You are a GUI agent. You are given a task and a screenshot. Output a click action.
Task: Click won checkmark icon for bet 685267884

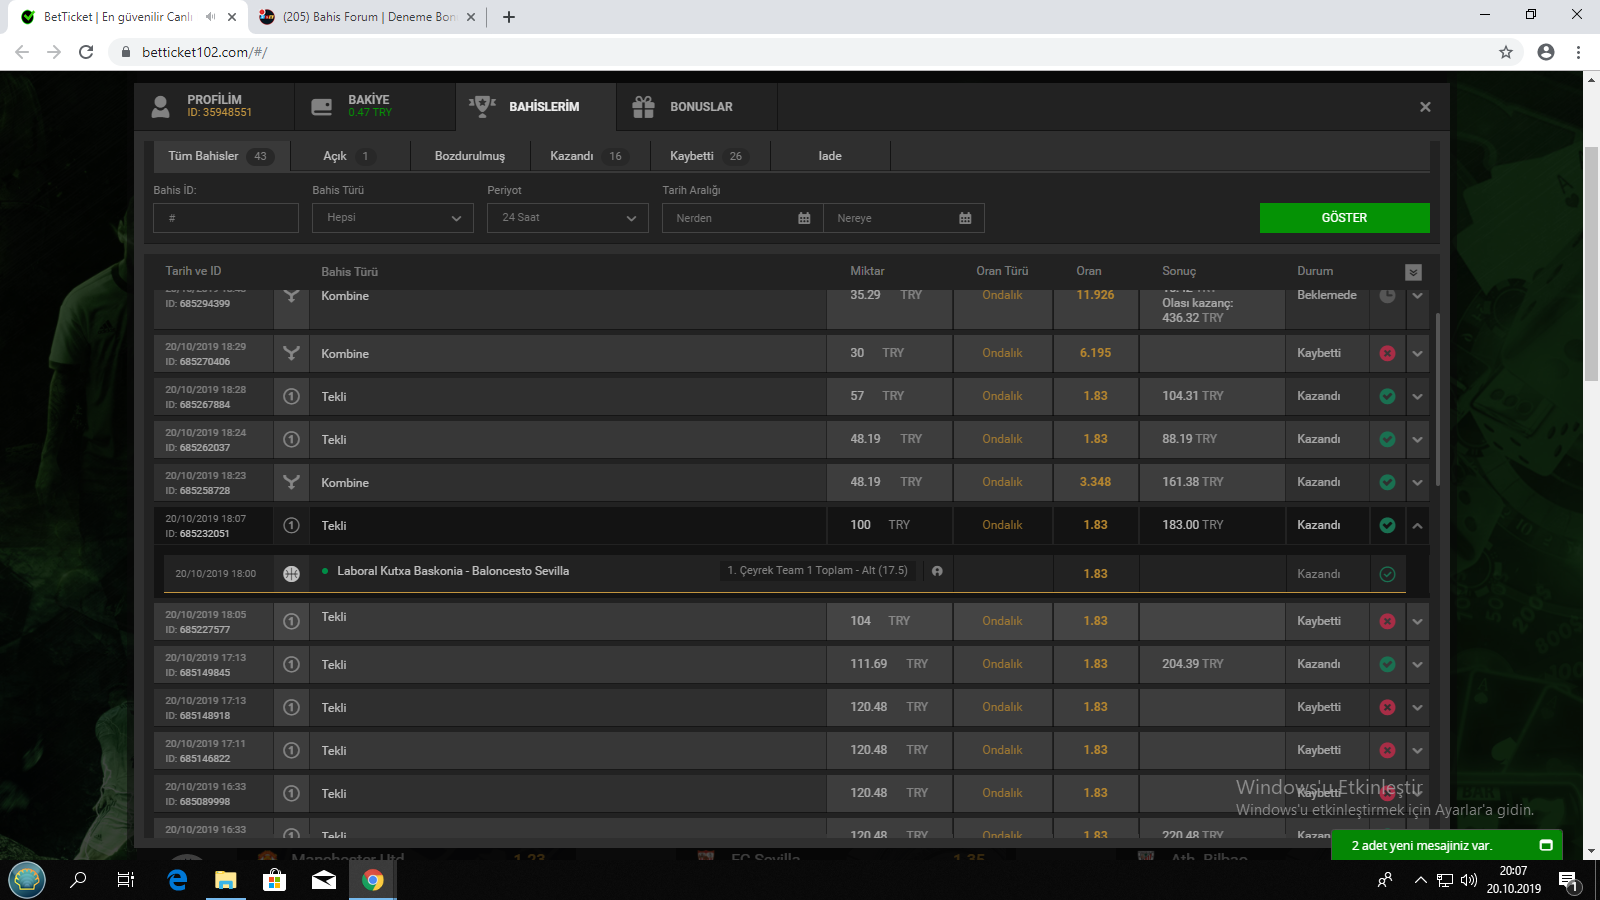click(1387, 396)
